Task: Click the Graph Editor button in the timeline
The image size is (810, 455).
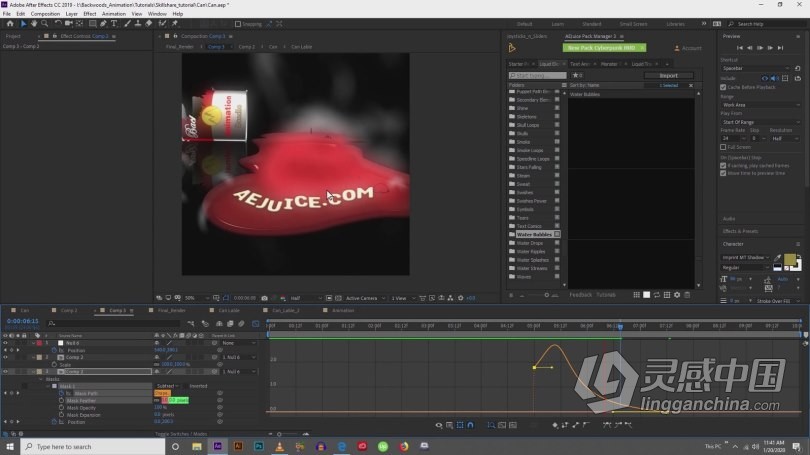Action: pyautogui.click(x=256, y=323)
